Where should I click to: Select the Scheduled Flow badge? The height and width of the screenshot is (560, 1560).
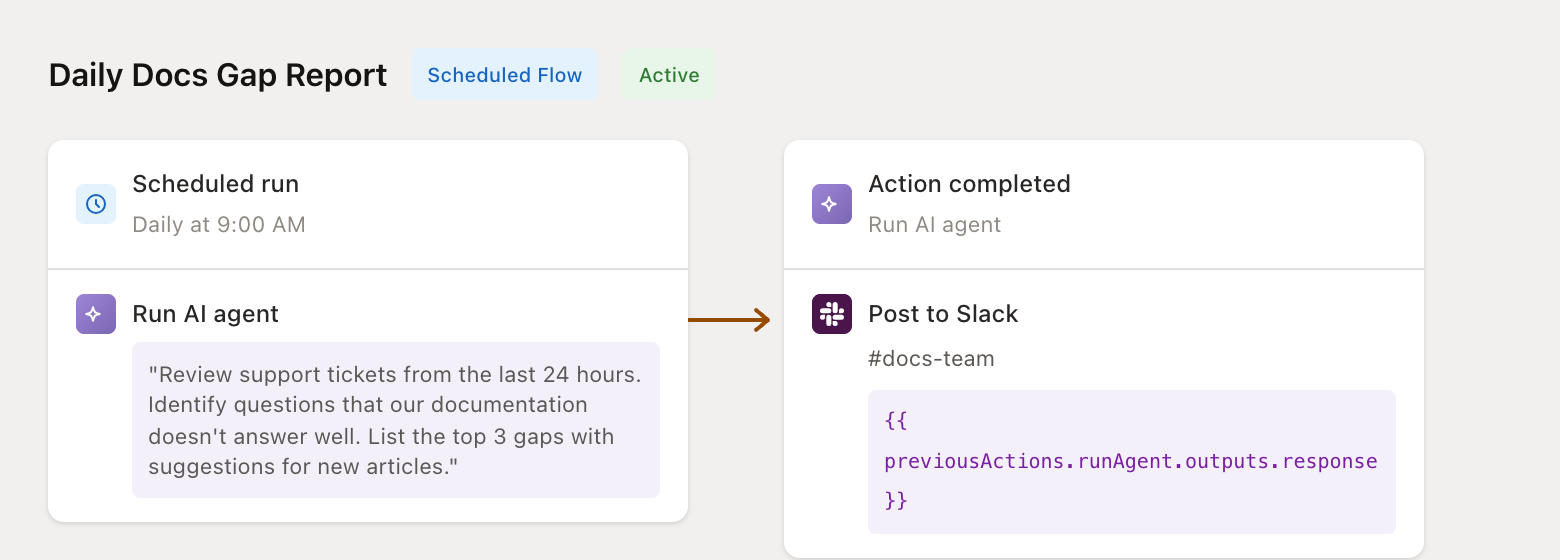pyautogui.click(x=505, y=75)
